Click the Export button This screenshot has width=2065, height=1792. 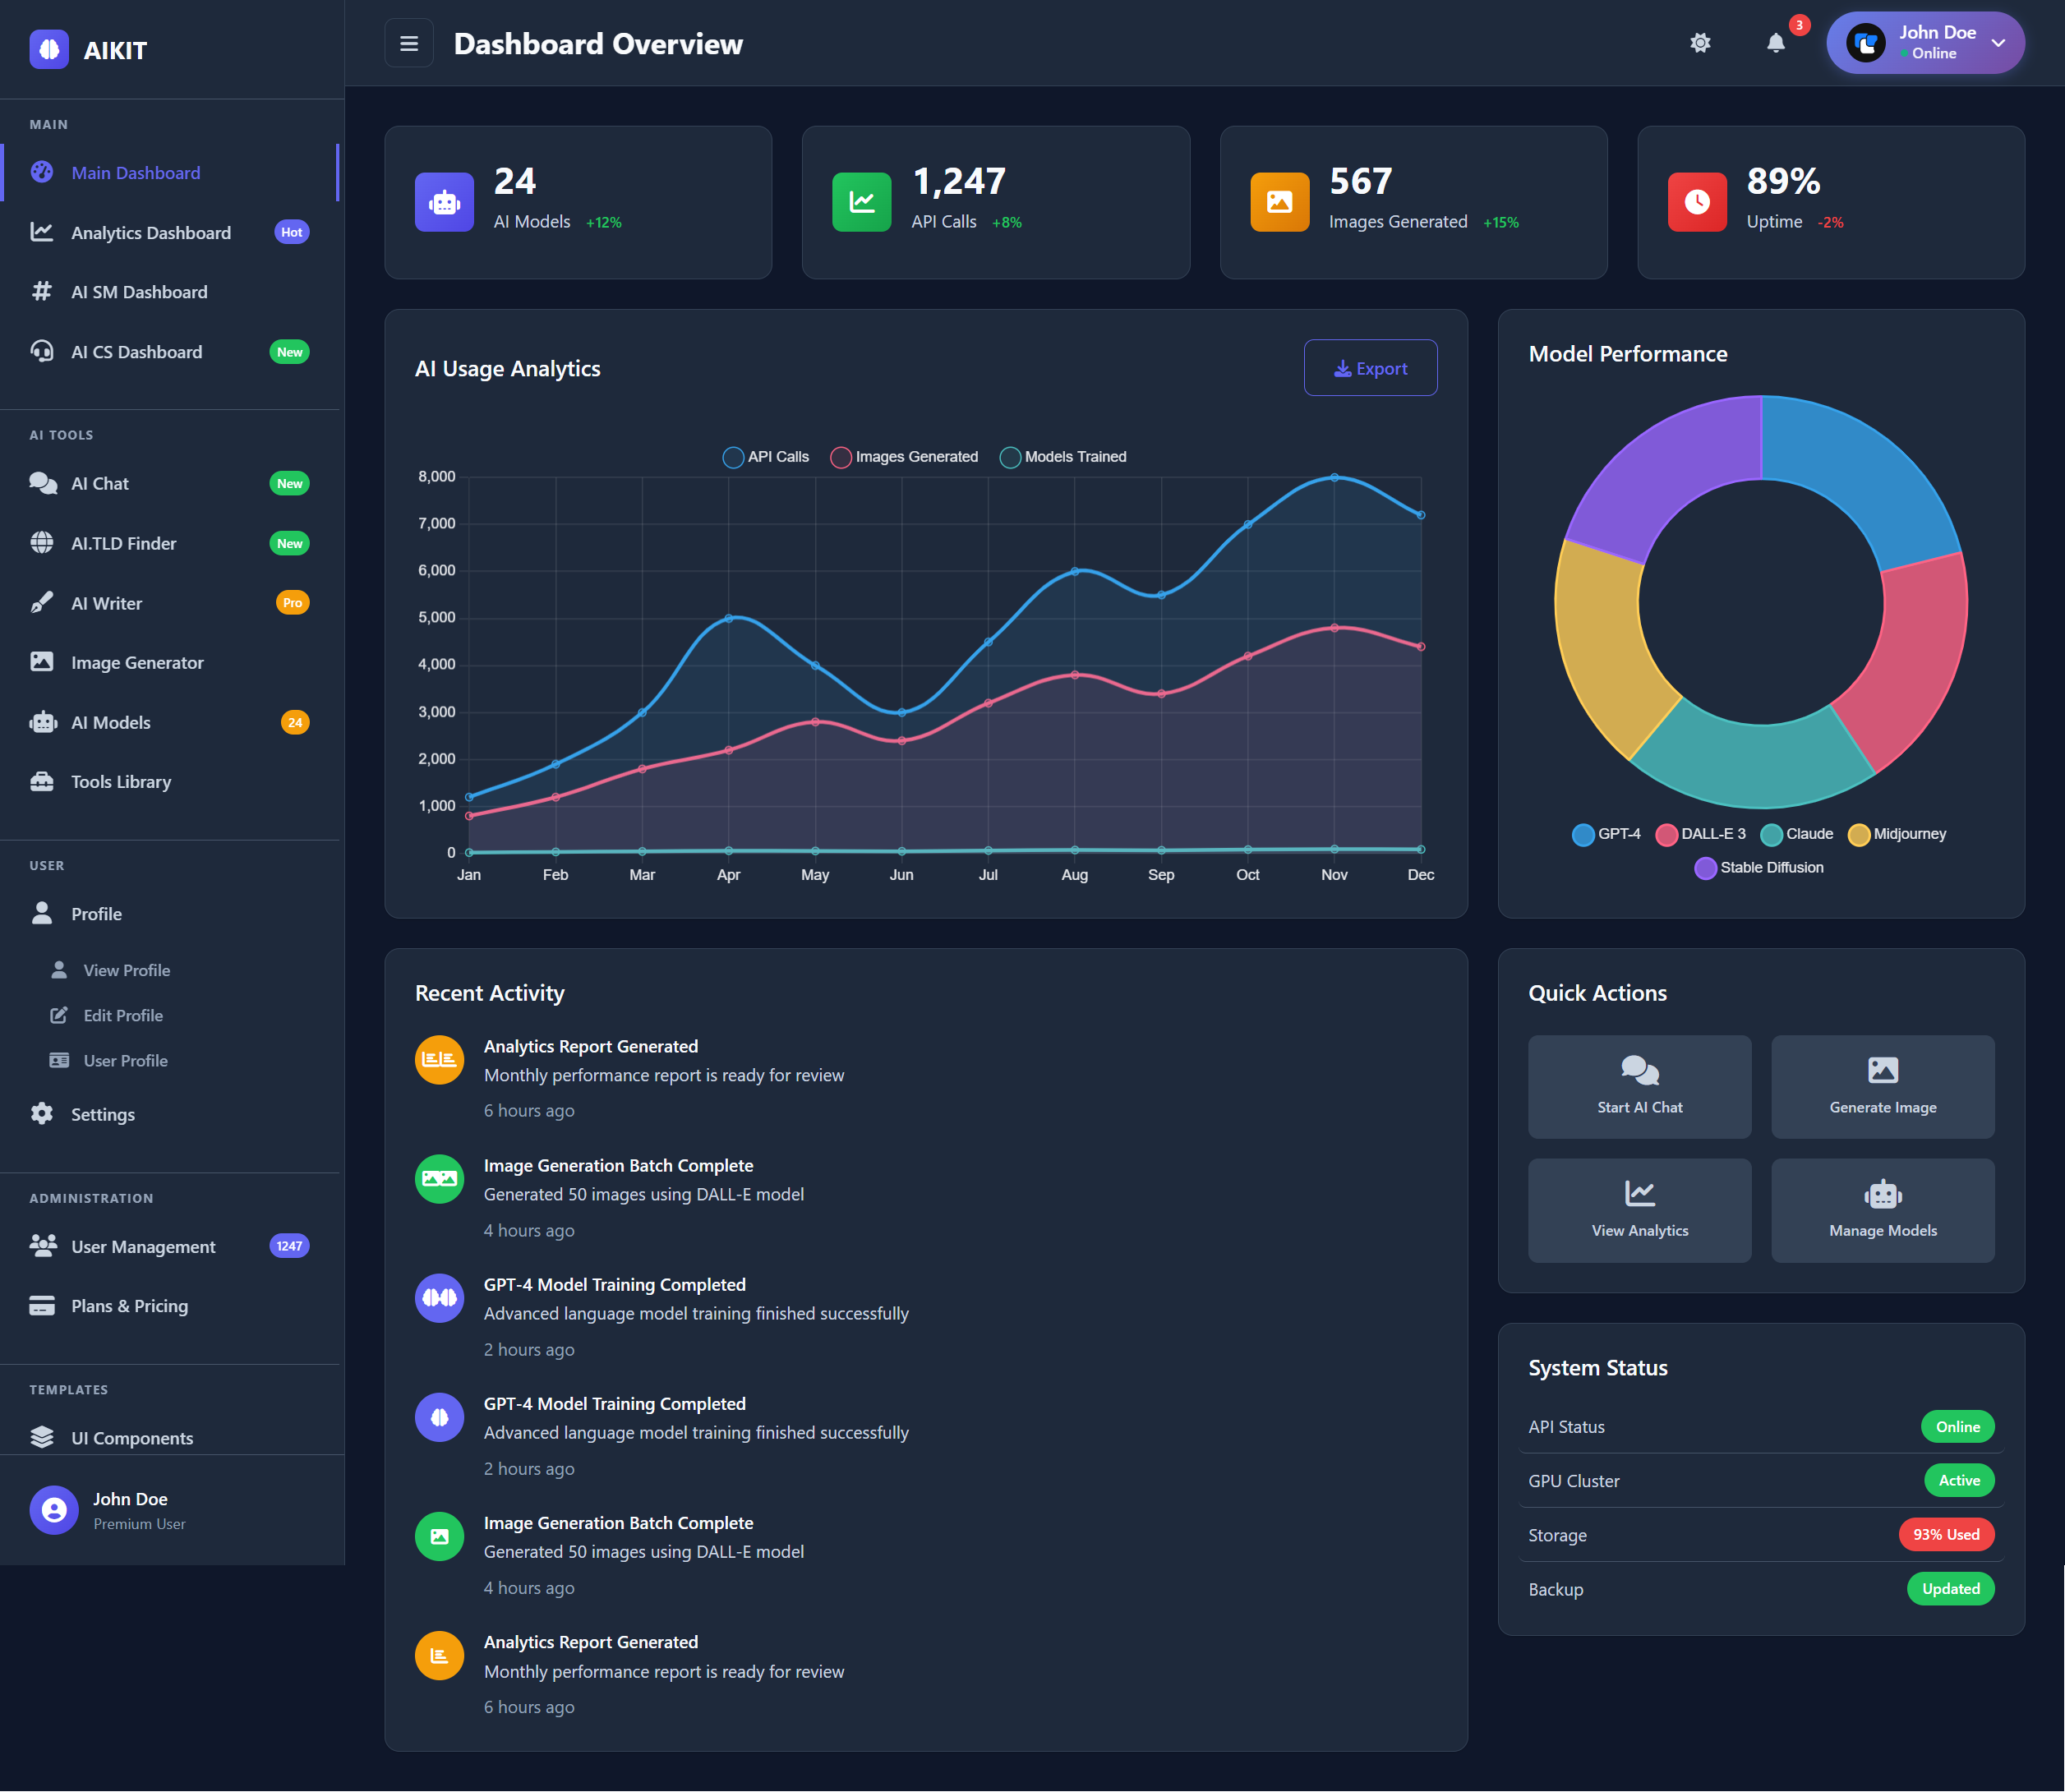[x=1369, y=368]
